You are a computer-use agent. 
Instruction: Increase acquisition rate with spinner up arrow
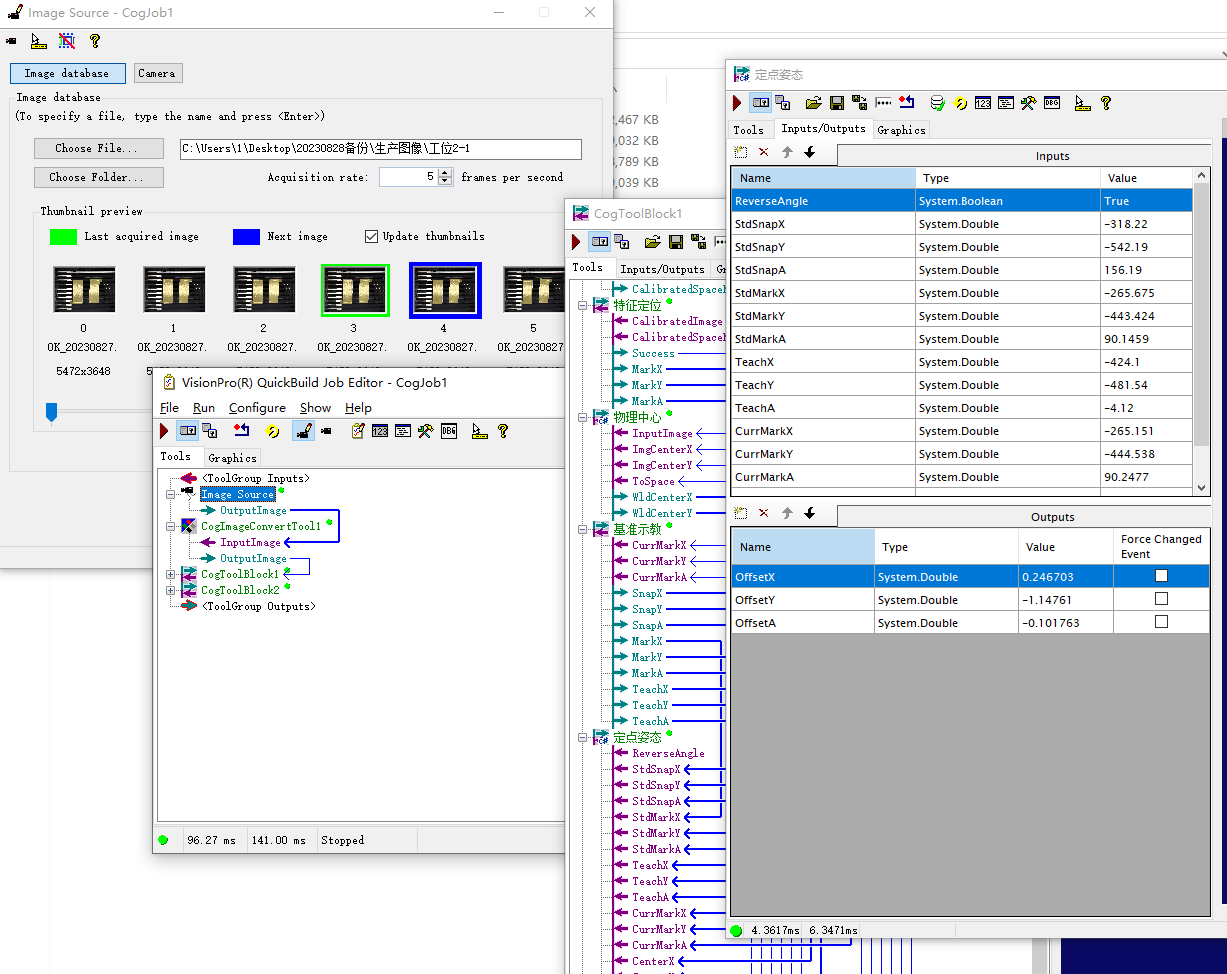[x=445, y=172]
